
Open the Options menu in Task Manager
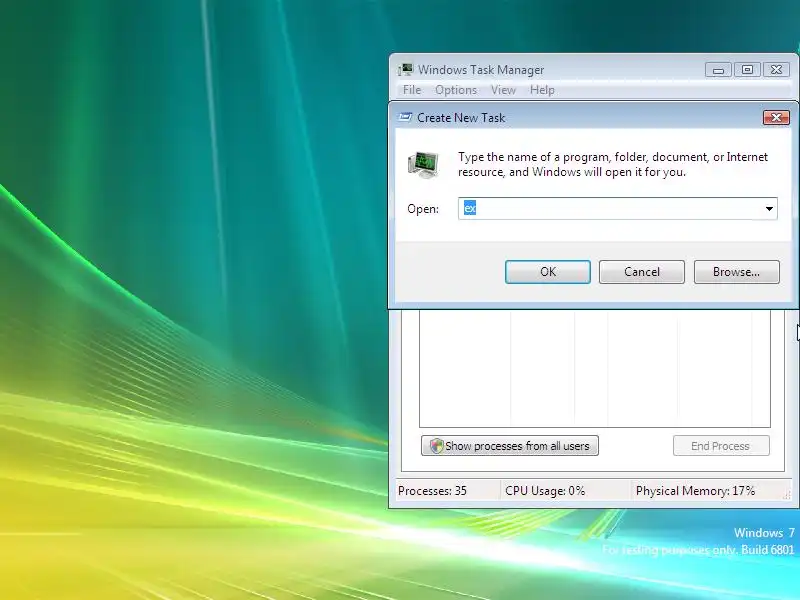[456, 90]
